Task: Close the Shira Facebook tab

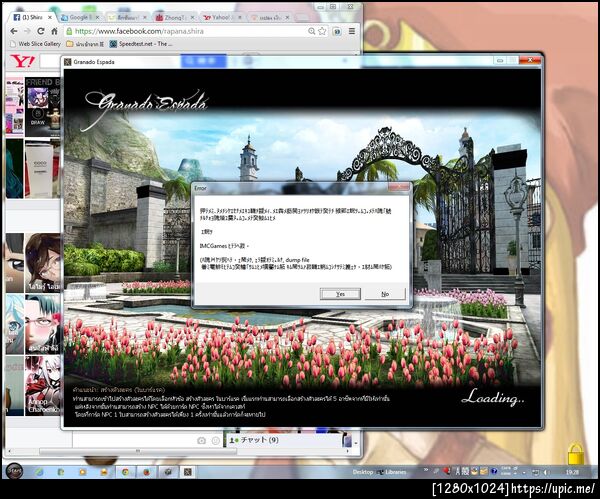Action: point(50,18)
